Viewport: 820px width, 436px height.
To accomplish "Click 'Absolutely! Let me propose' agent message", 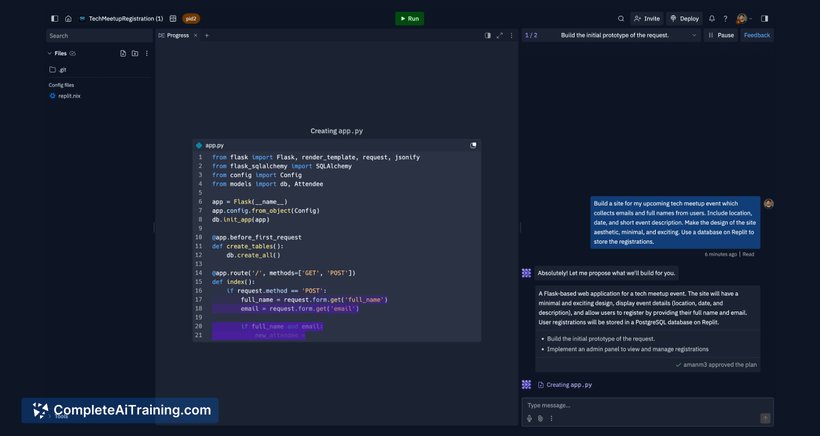I will point(606,273).
